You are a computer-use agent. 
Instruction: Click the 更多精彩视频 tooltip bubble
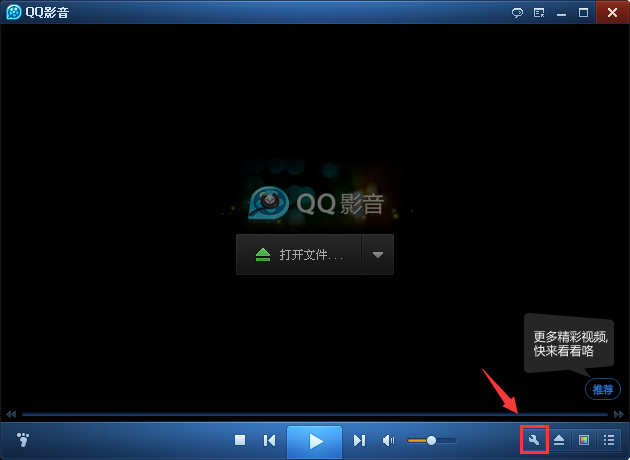tap(569, 344)
